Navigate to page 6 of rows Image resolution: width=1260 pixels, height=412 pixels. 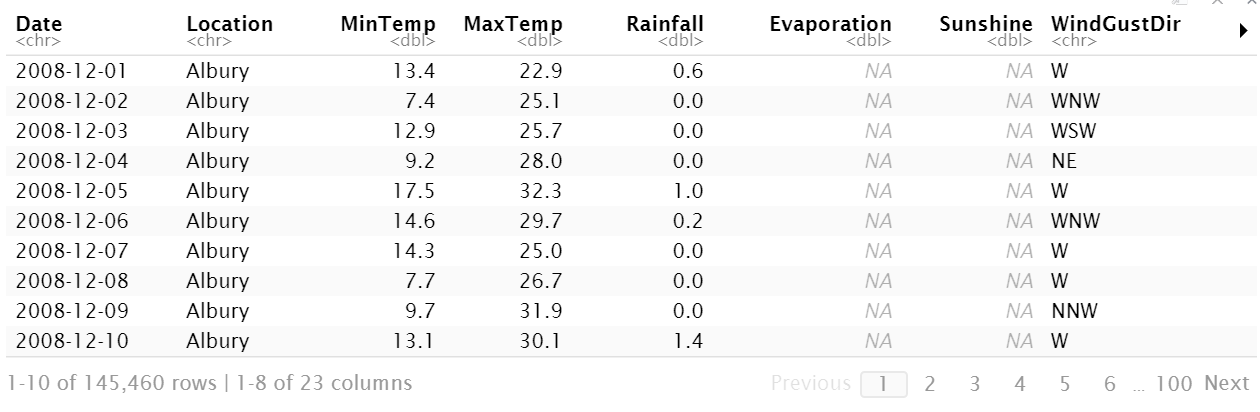pyautogui.click(x=1109, y=383)
